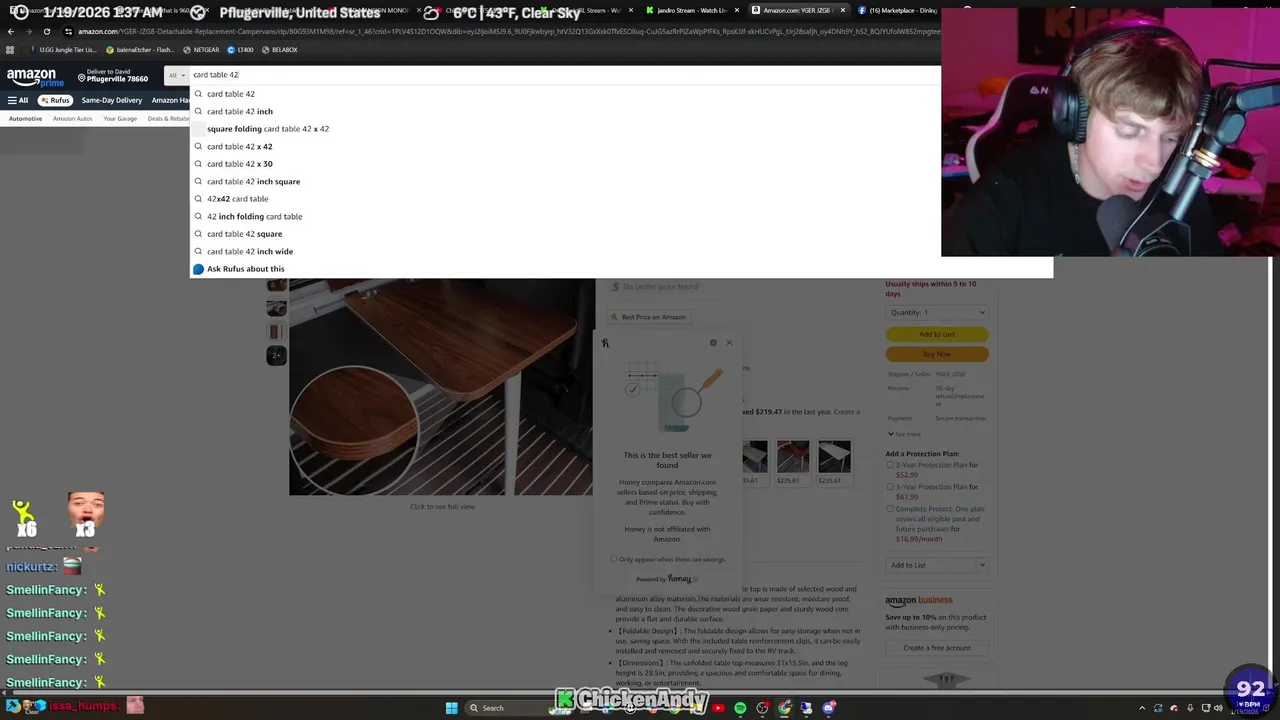Reload the page with the browser refresh button

click(46, 31)
